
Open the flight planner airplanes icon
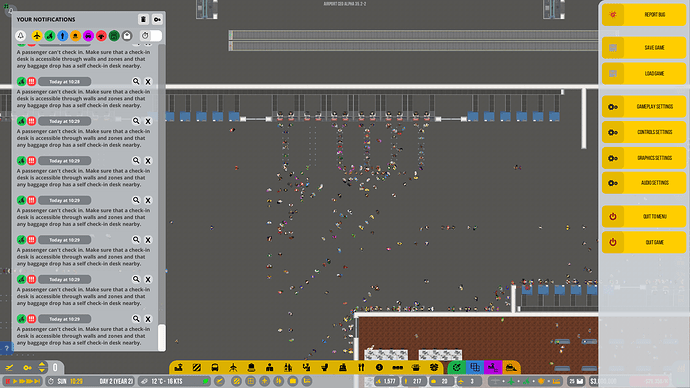click(9, 367)
